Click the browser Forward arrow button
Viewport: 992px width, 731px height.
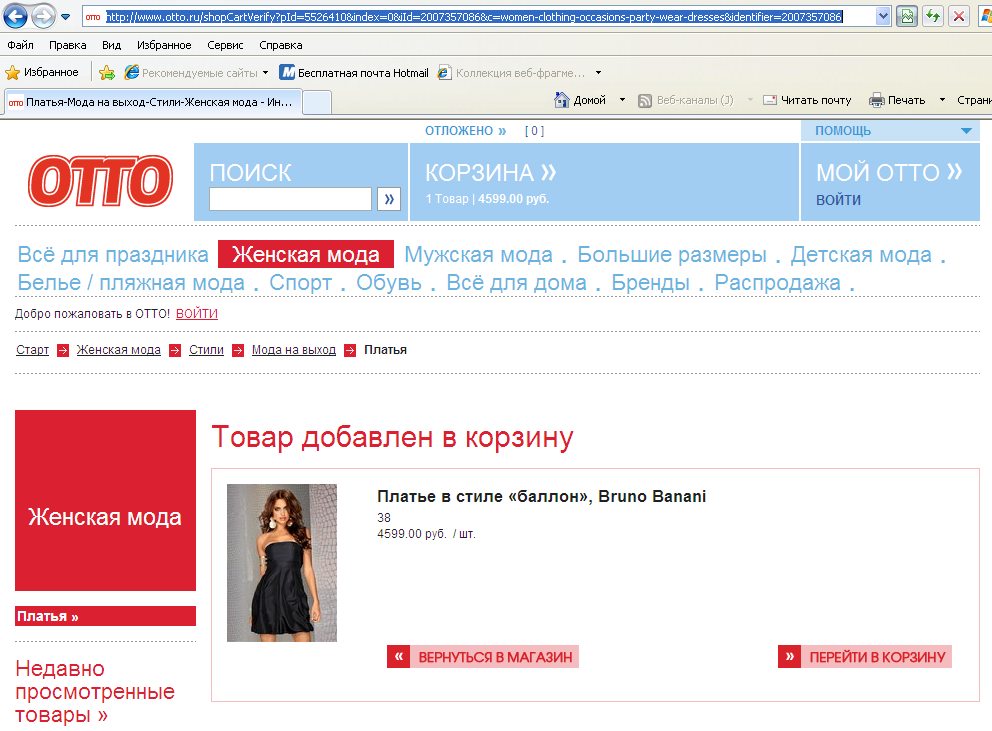tap(43, 16)
